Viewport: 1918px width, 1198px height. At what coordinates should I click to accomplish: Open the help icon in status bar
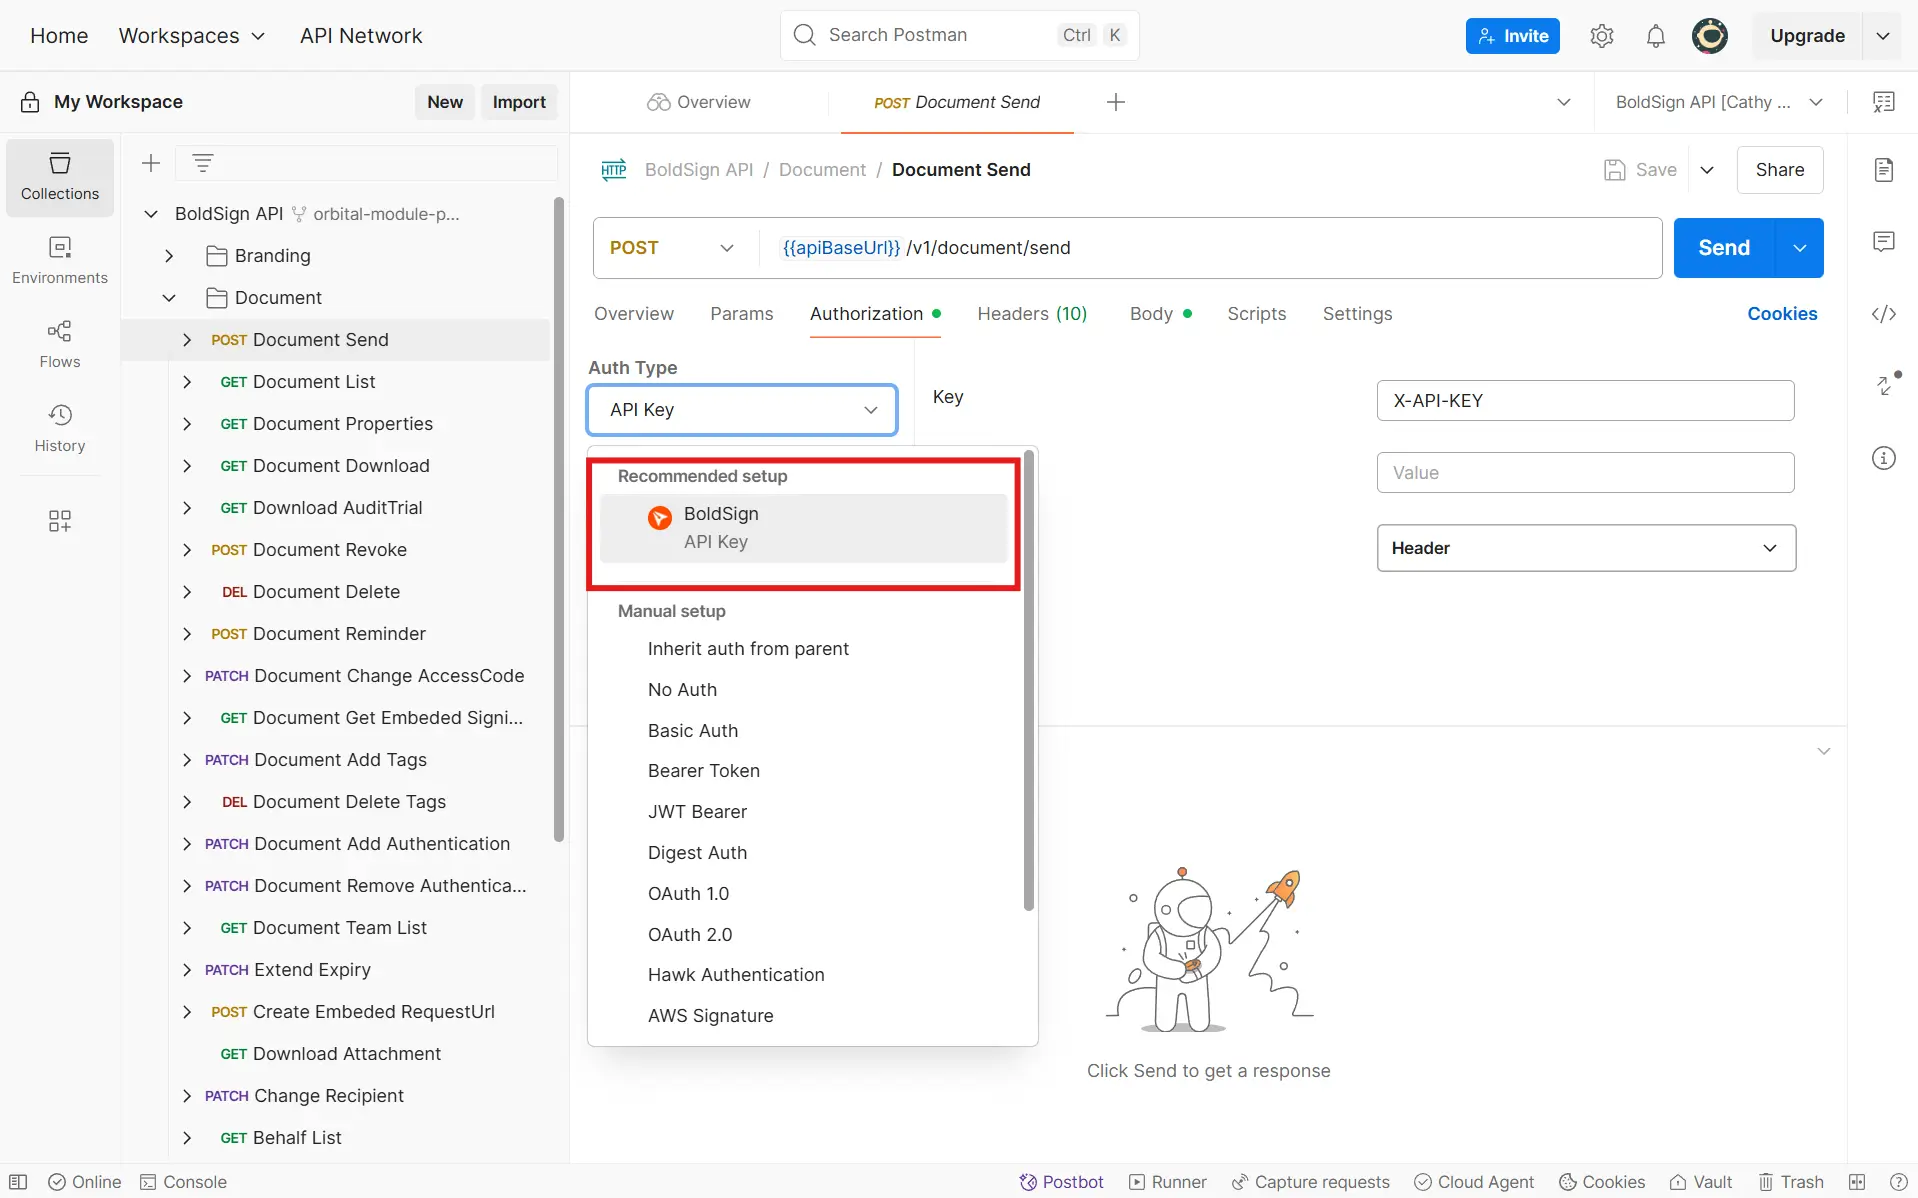(1898, 1182)
